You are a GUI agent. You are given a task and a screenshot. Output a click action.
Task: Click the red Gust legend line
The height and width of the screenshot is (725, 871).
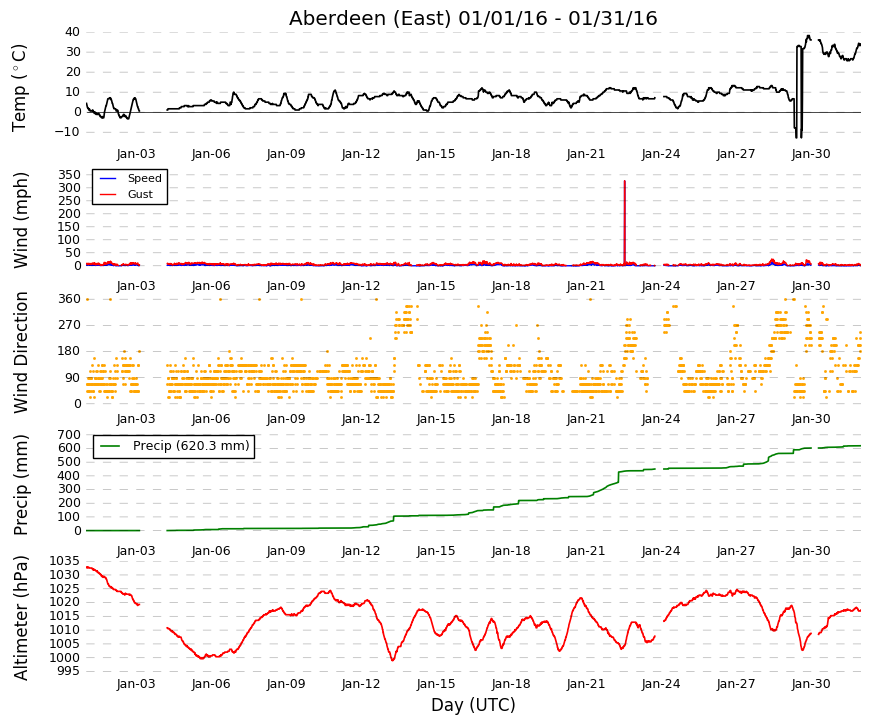tap(107, 194)
